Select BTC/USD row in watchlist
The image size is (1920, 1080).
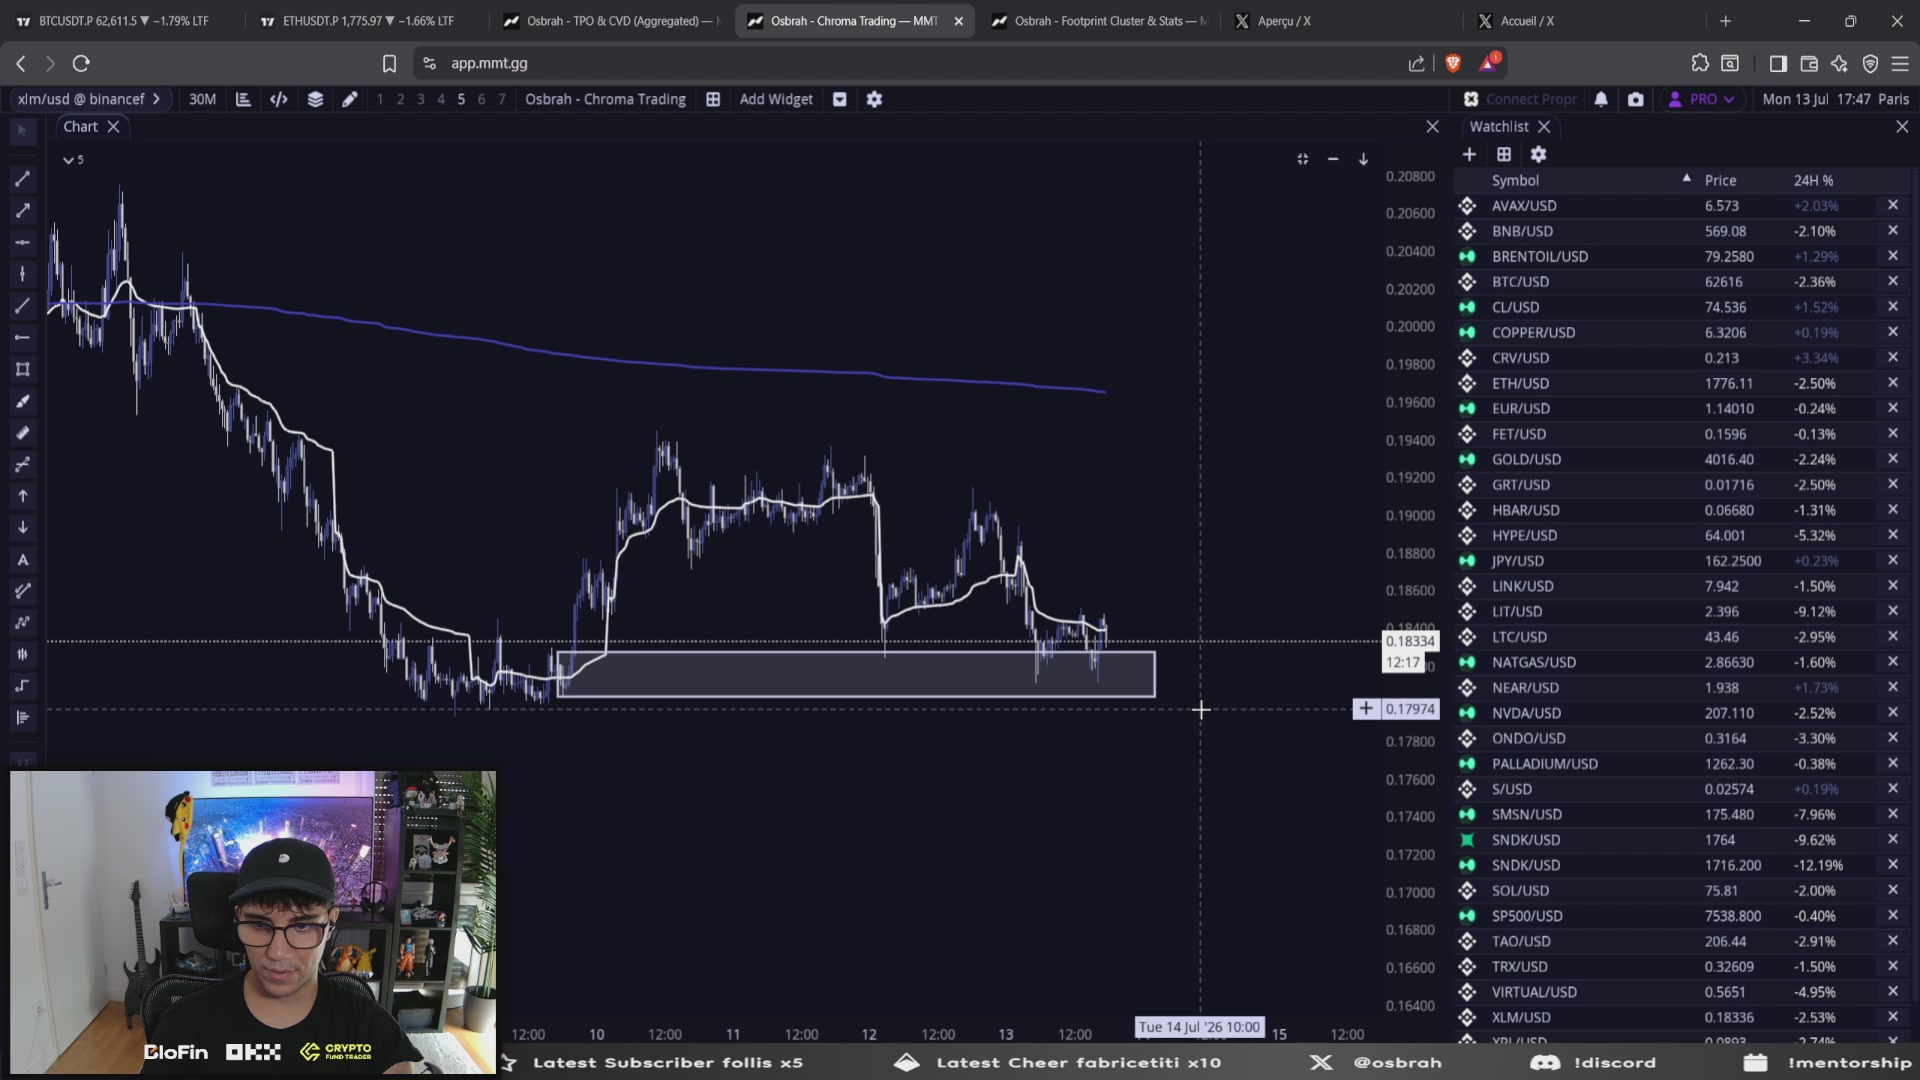tap(1683, 282)
